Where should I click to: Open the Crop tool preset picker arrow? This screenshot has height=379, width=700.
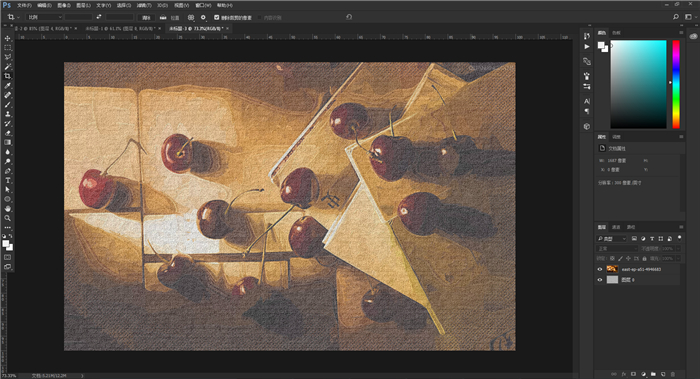(x=18, y=17)
